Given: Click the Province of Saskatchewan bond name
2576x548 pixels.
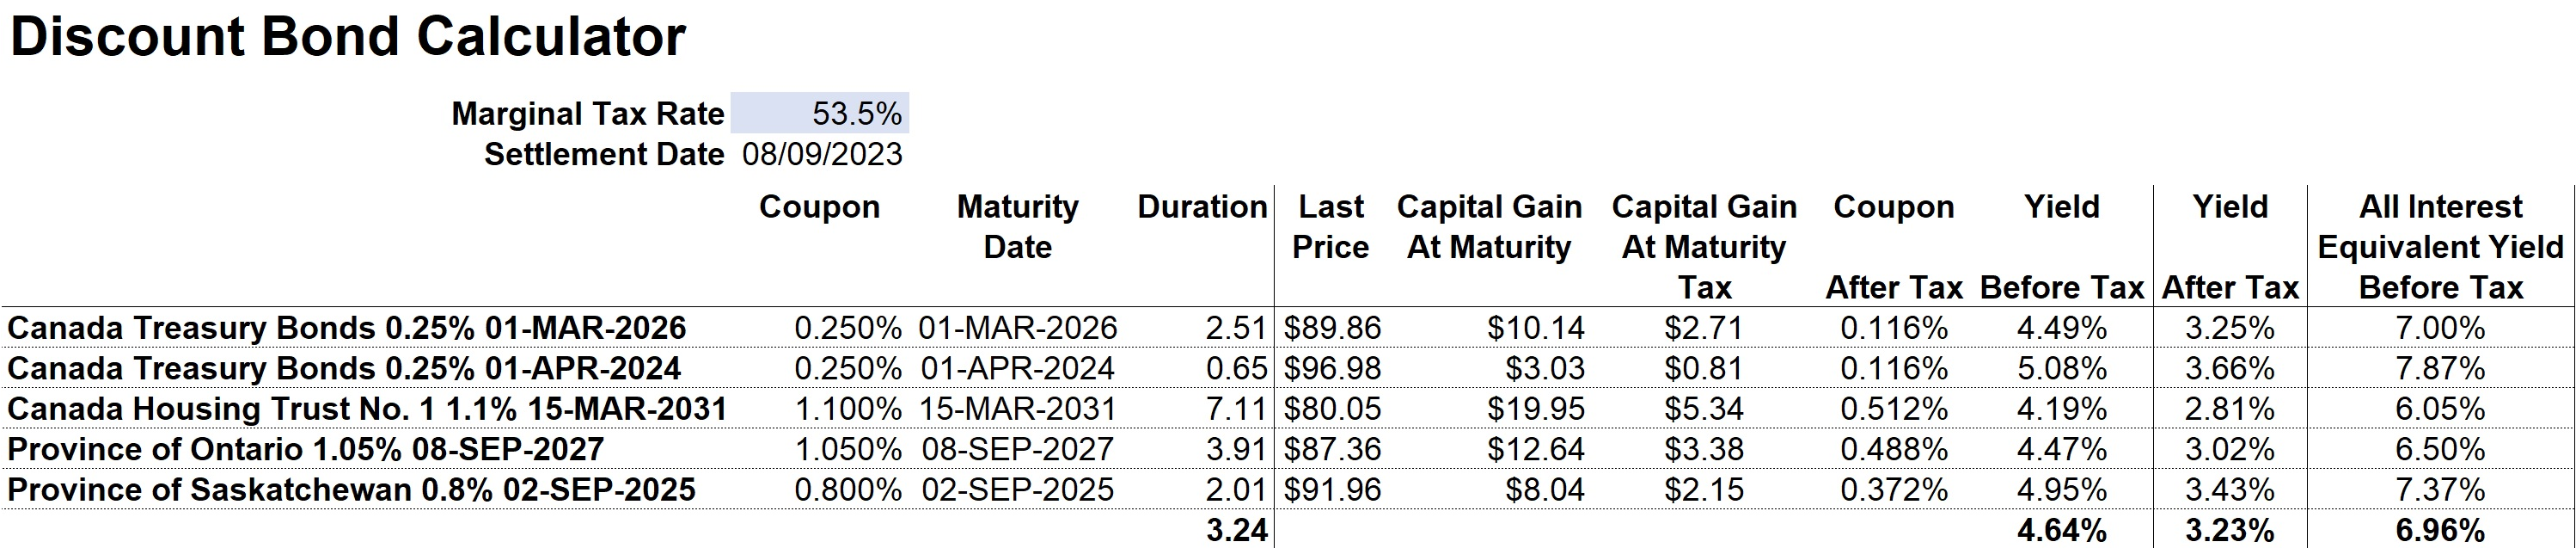Looking at the screenshot, I should click(x=351, y=490).
